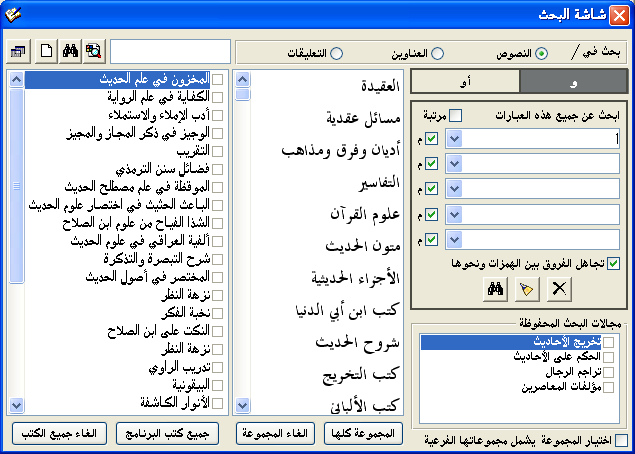Viewport: 635px width, 454px height.
Task: Enable the مرتبة checkbox
Action: 456,116
